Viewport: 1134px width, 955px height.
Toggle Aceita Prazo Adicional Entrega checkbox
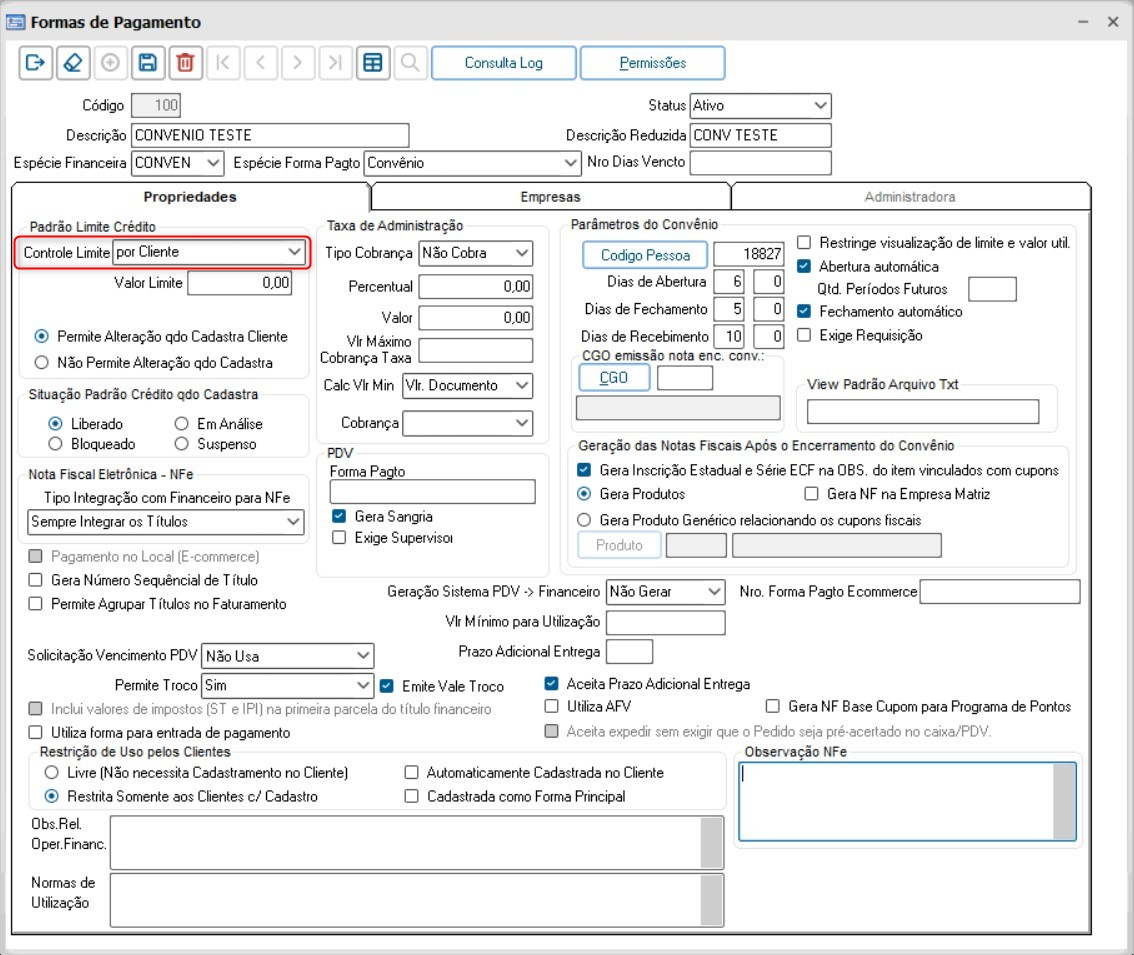[x=551, y=683]
